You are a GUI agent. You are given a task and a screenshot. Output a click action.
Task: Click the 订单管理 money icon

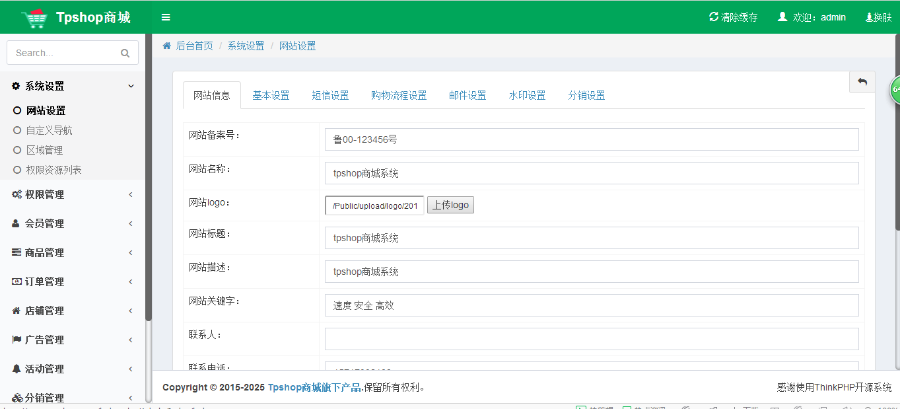16,281
